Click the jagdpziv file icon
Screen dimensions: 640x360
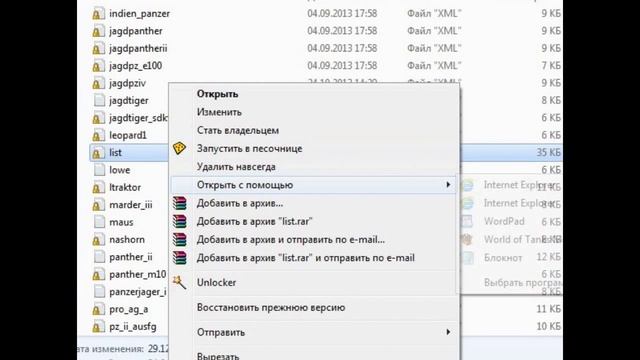click(98, 83)
